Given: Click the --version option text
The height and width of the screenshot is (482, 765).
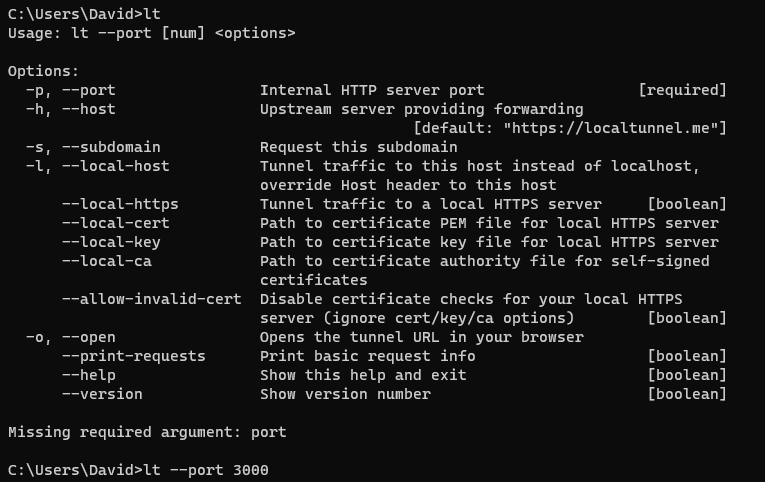Looking at the screenshot, I should [101, 394].
